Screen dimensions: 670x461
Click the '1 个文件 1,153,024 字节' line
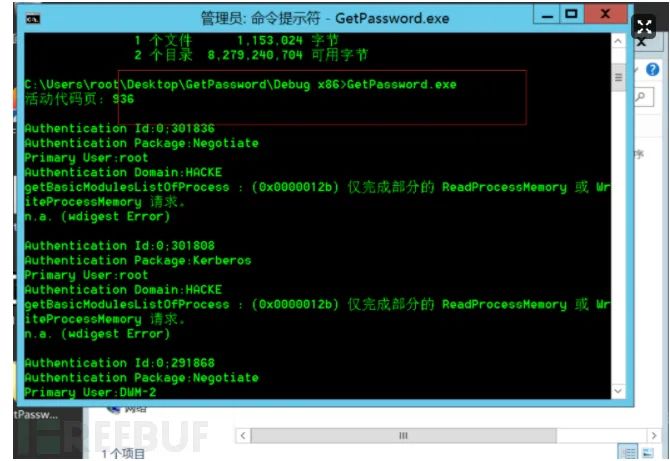[x=237, y=41]
